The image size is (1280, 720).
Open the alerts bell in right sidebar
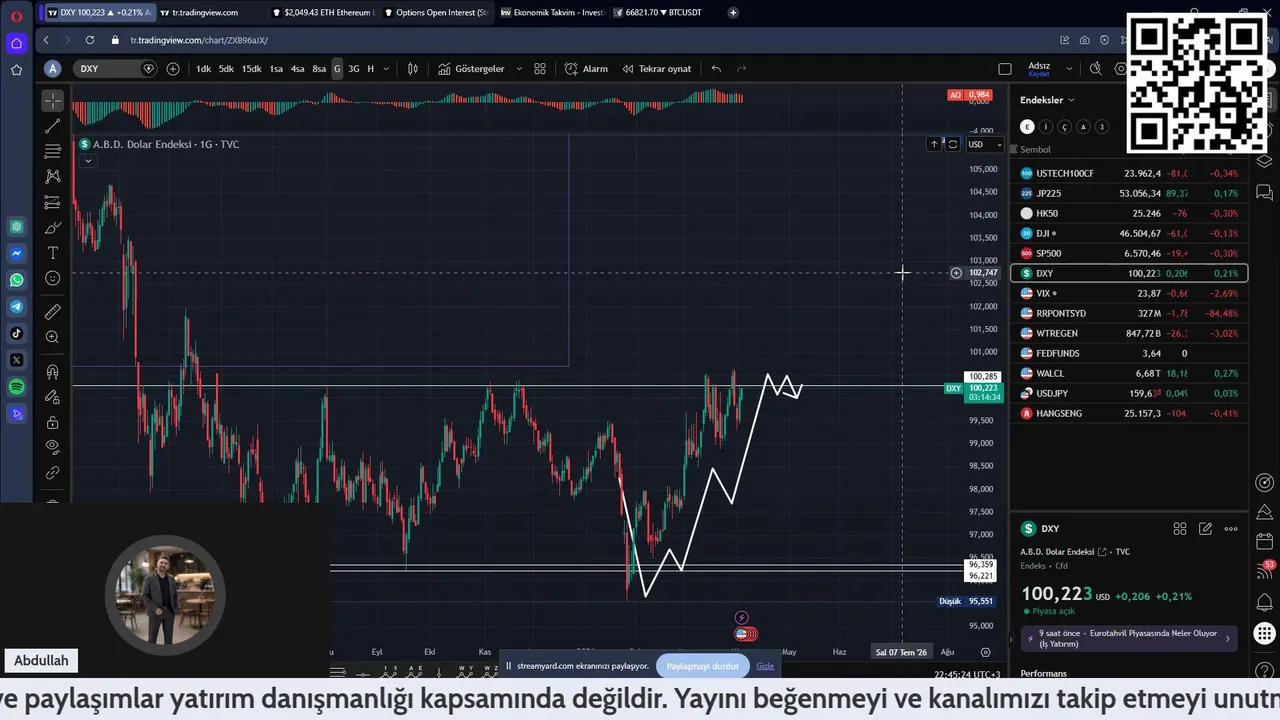[1265, 602]
